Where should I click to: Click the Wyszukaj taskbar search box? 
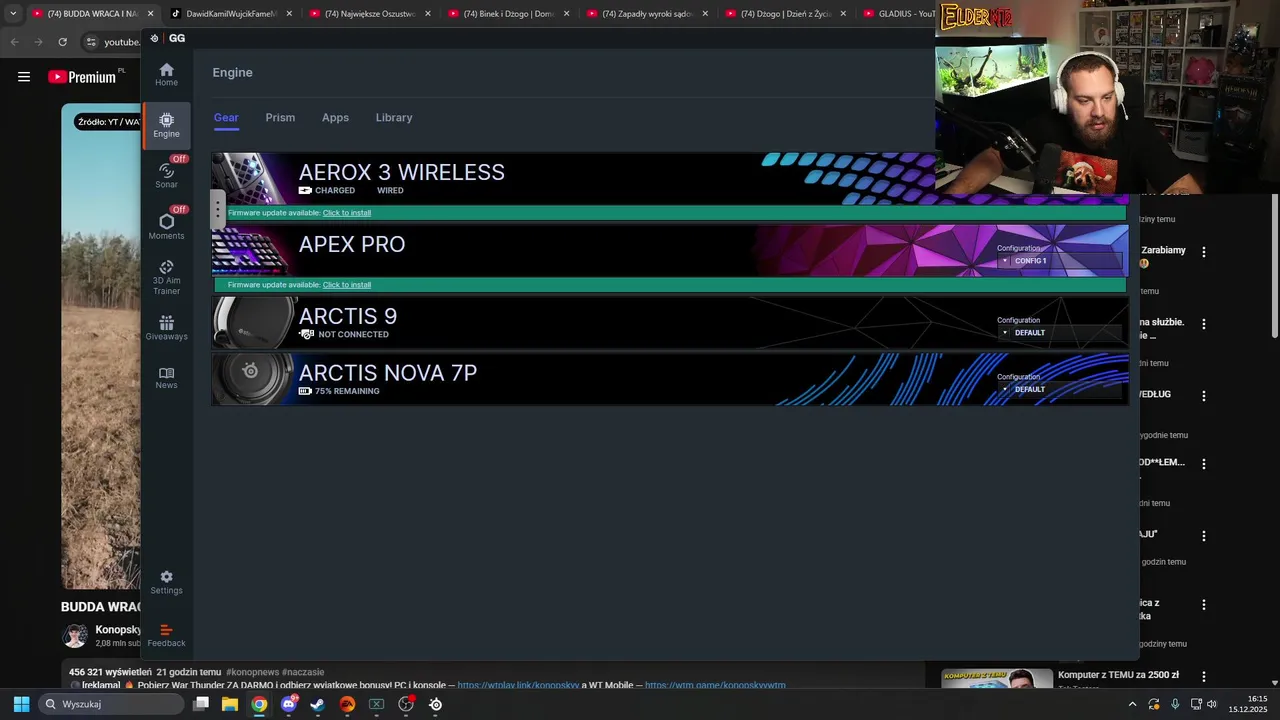tap(112, 704)
